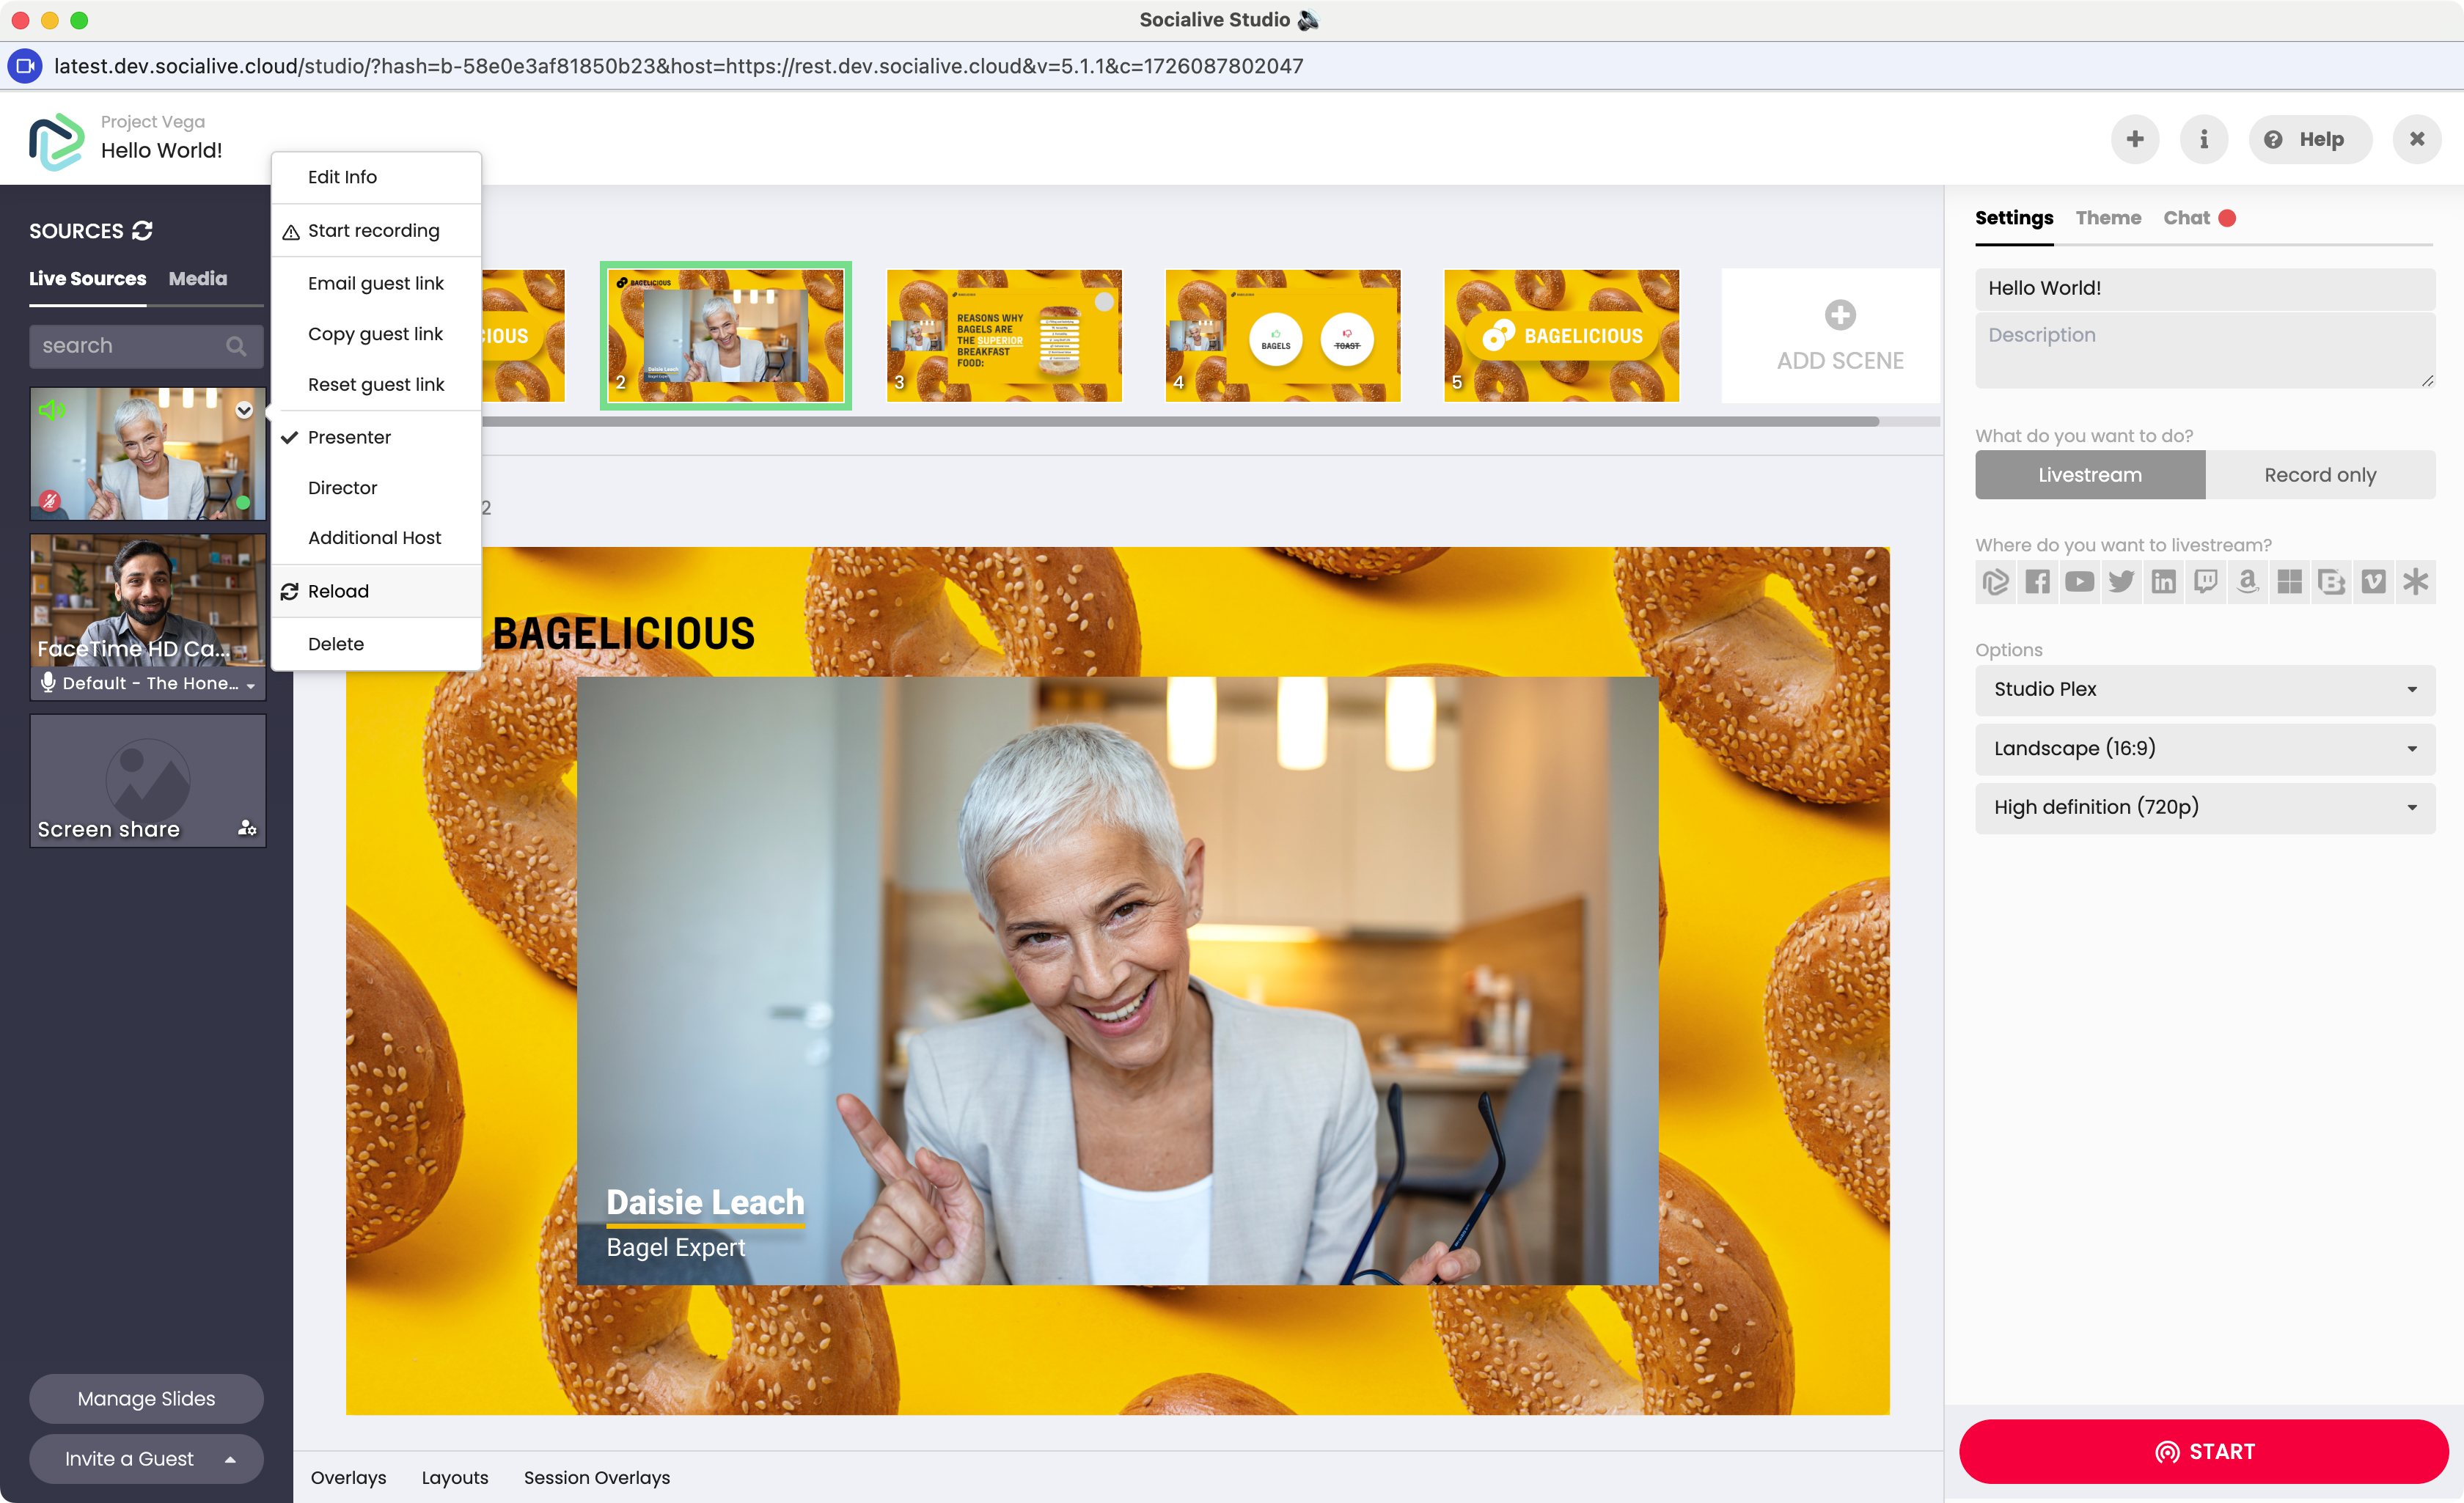Open the Studio Plex options dropdown
Image resolution: width=2464 pixels, height=1503 pixels.
(x=2204, y=689)
